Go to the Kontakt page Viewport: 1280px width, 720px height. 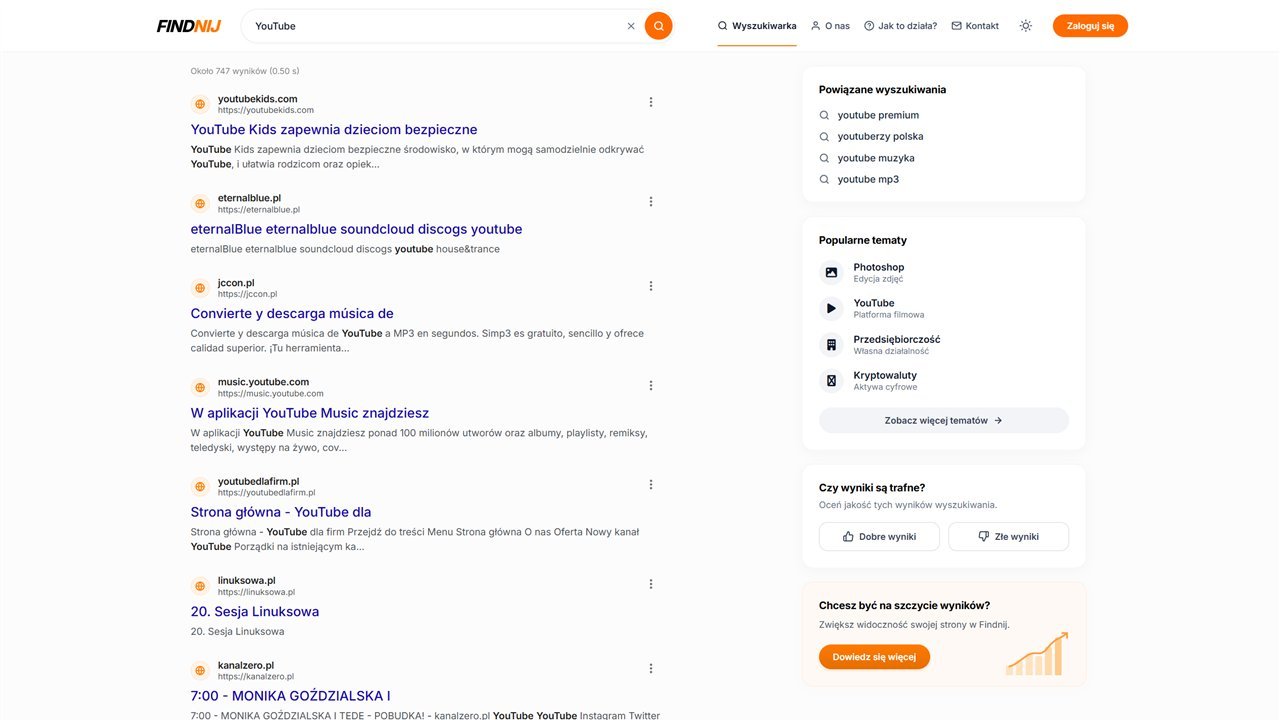(975, 26)
